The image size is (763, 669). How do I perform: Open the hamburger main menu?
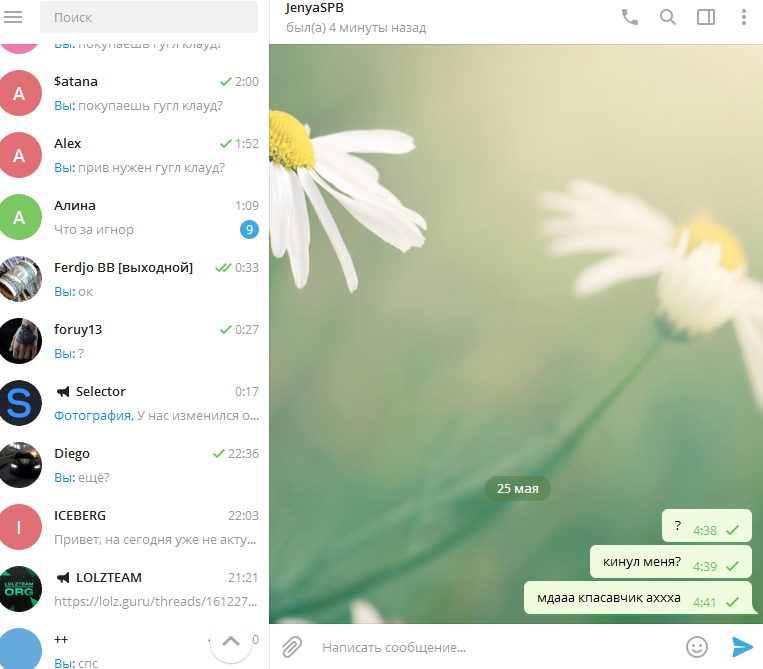13,17
